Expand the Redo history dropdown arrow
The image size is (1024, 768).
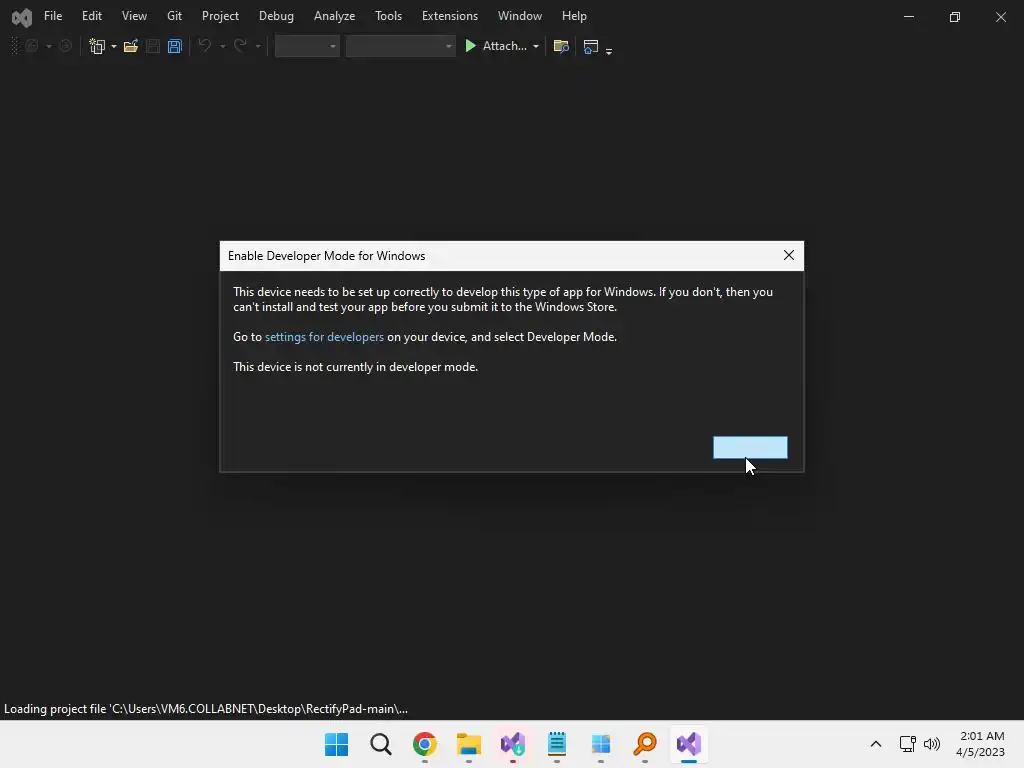(258, 46)
